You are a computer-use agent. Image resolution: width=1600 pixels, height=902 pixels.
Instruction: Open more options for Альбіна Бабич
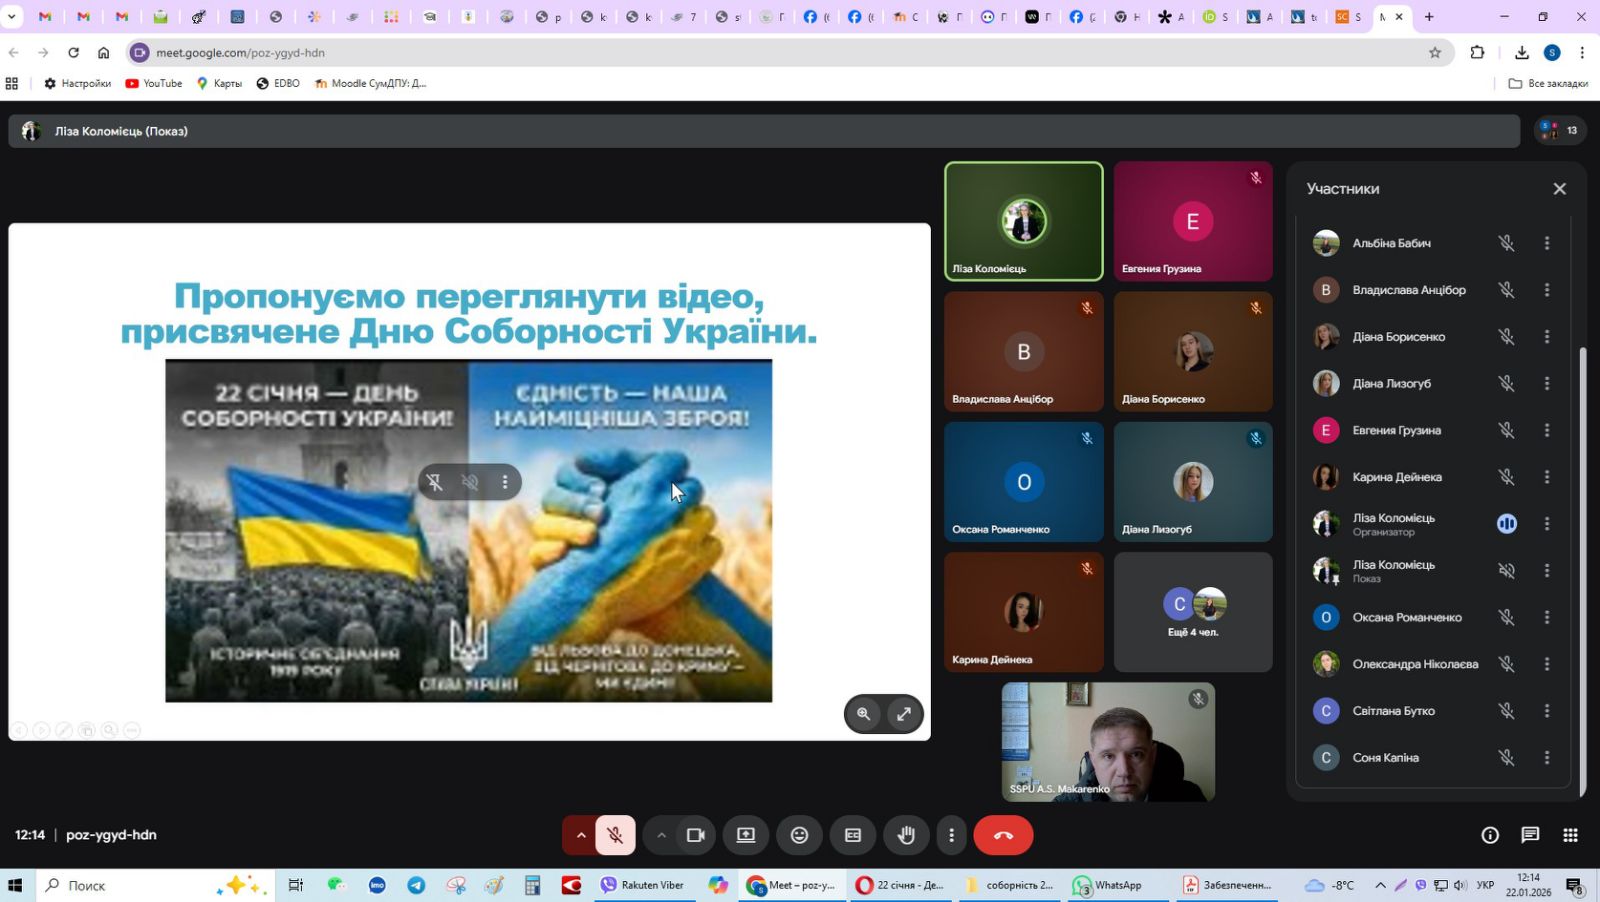pyautogui.click(x=1547, y=243)
